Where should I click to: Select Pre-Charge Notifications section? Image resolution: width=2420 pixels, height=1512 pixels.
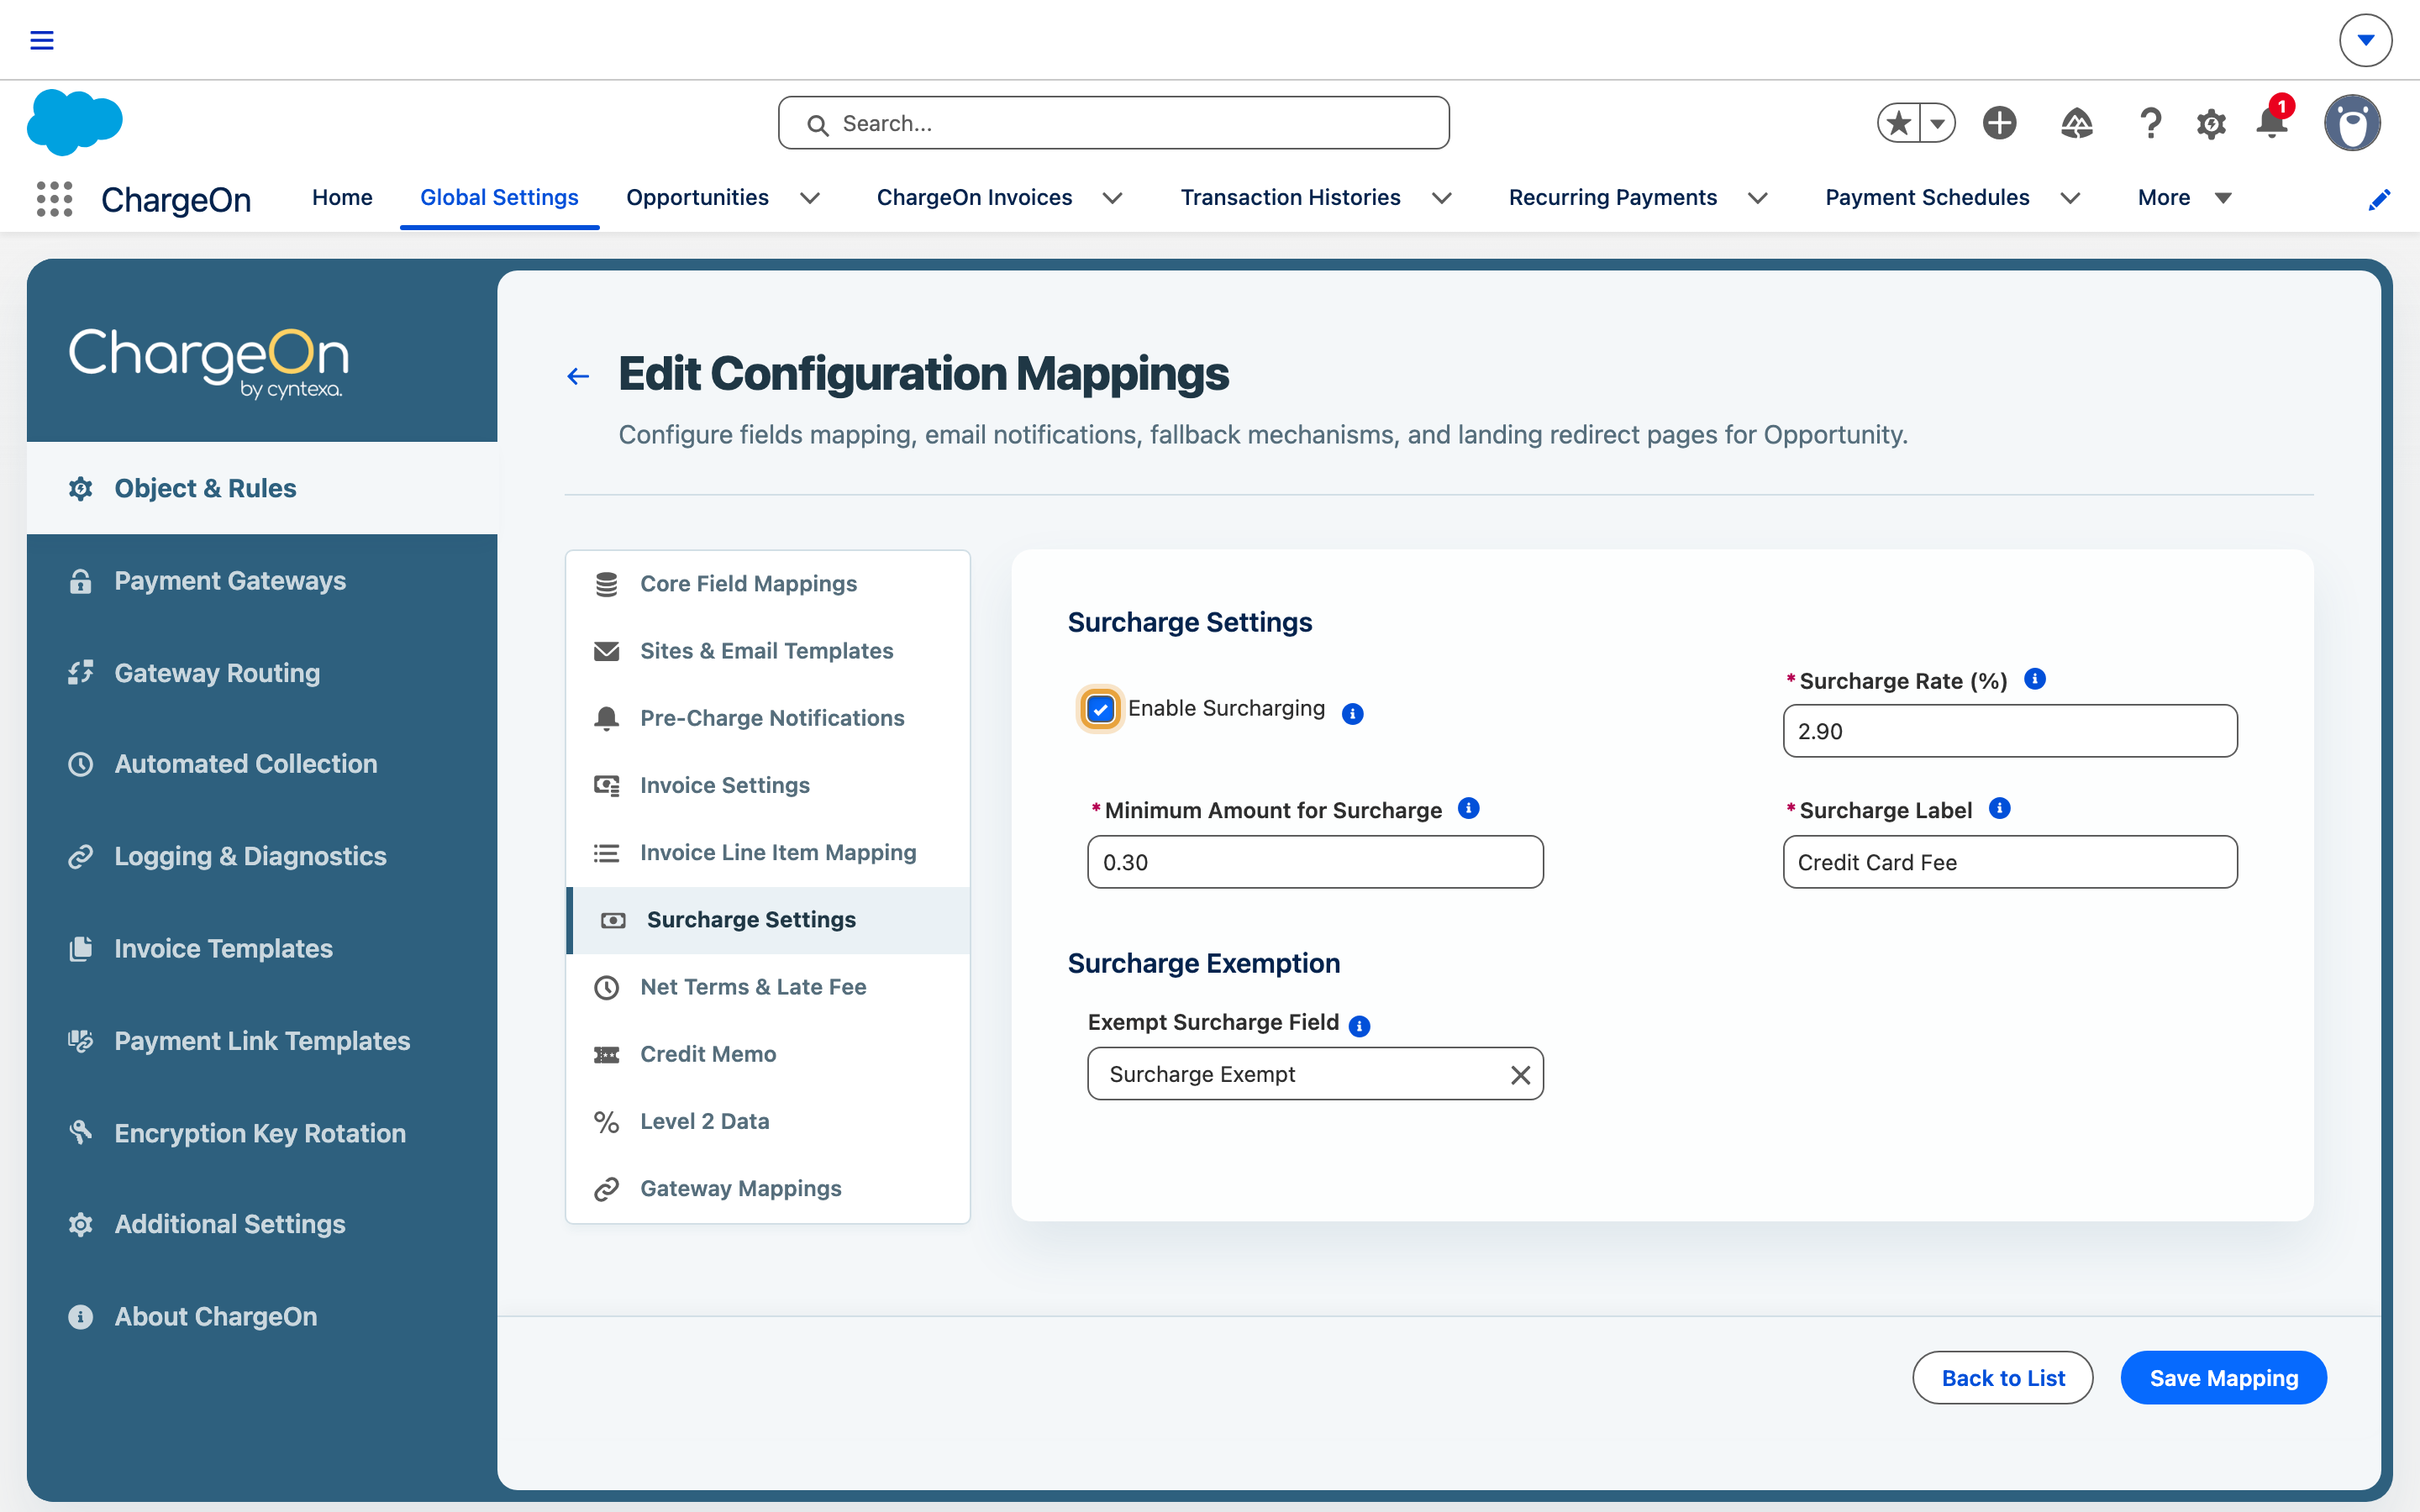tap(768, 717)
